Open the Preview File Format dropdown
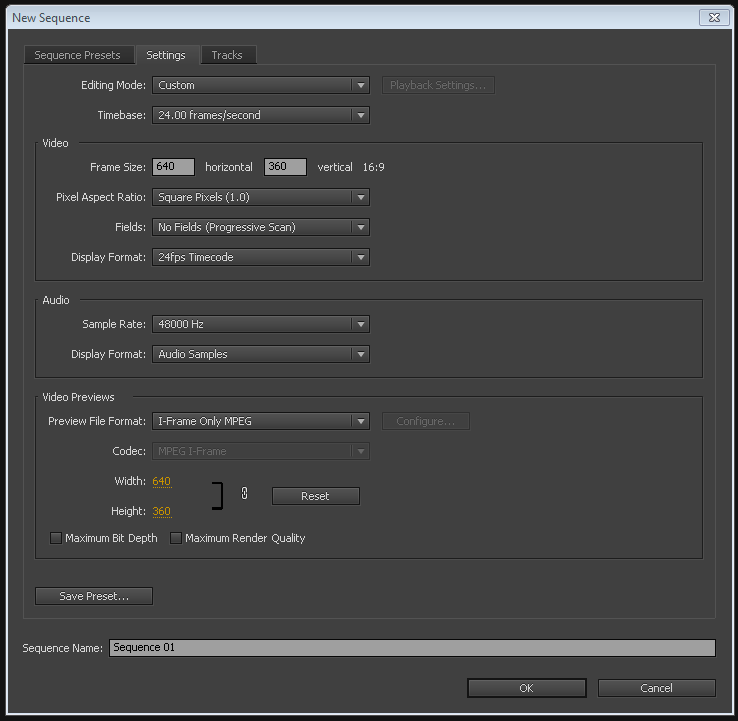 tap(261, 421)
